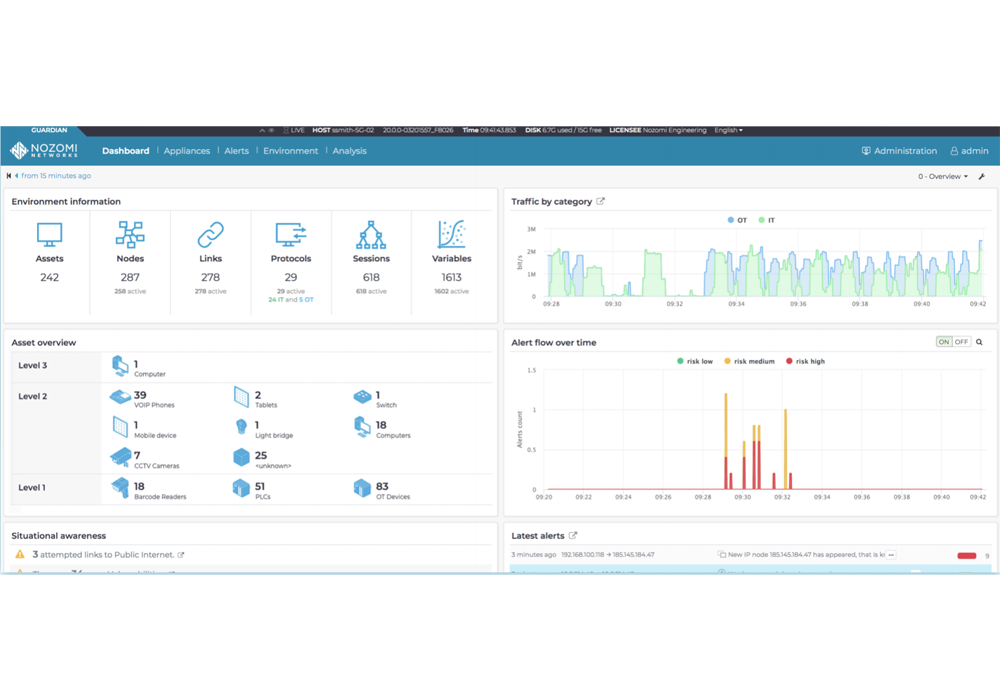Open the Assets monitor icon
The image size is (1000, 700).
pyautogui.click(x=49, y=235)
